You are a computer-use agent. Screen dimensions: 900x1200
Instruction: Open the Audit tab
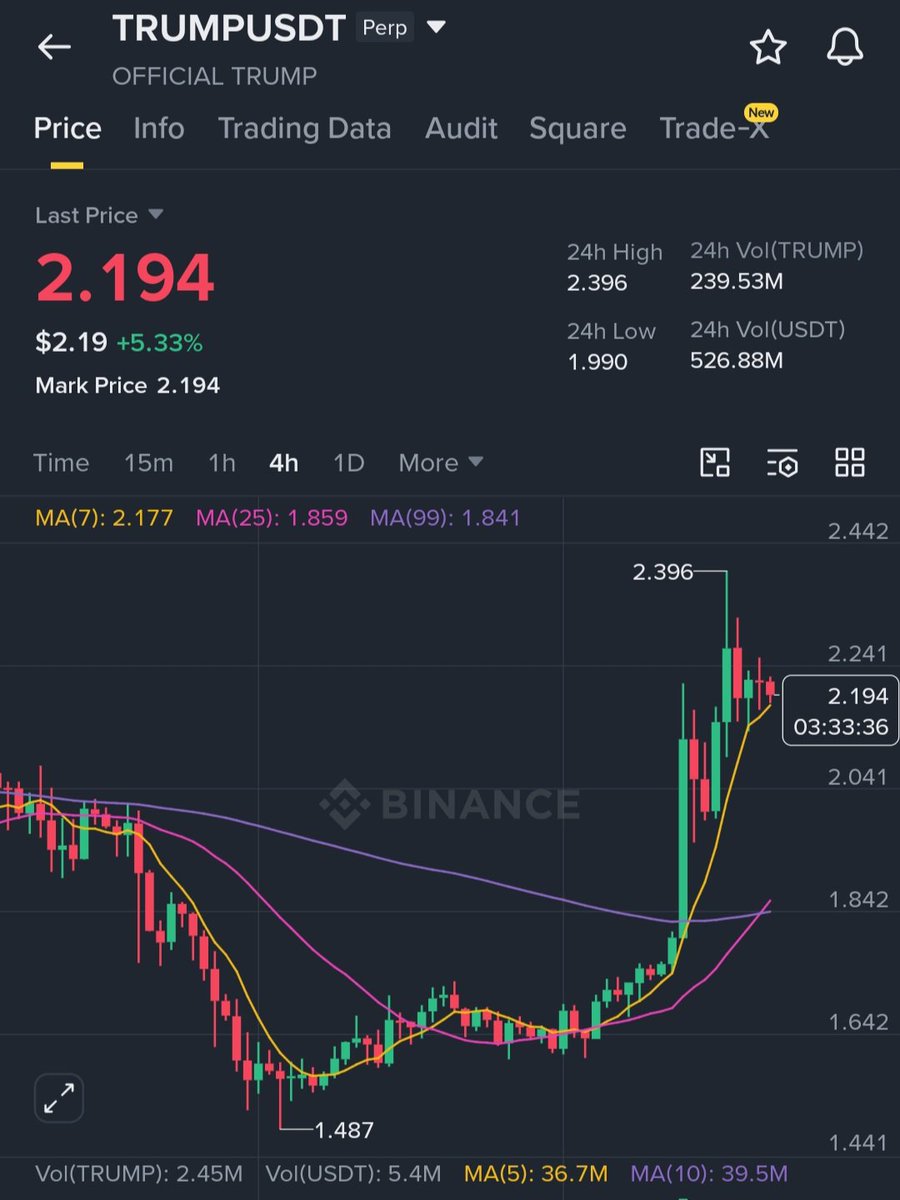(x=461, y=128)
